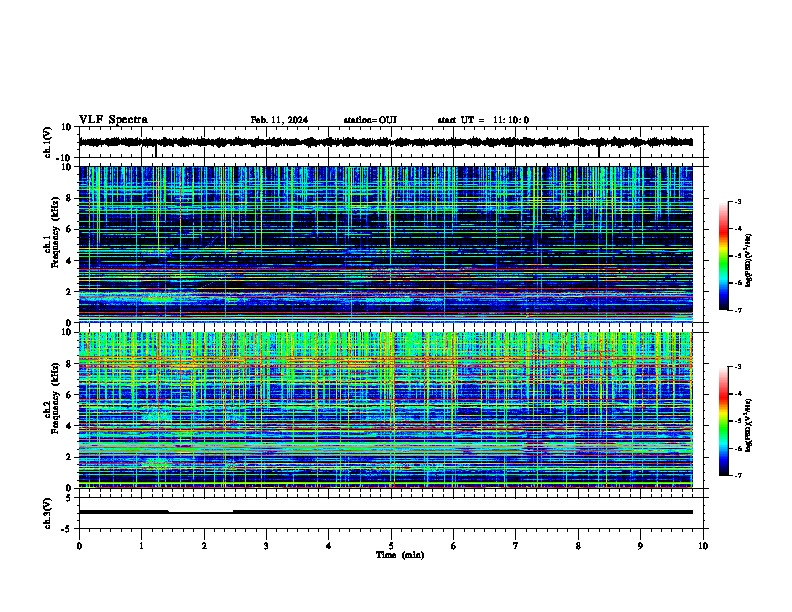Click the "8" tick on ch.1 frequency axis
The height and width of the screenshot is (612, 792).
pyautogui.click(x=70, y=198)
